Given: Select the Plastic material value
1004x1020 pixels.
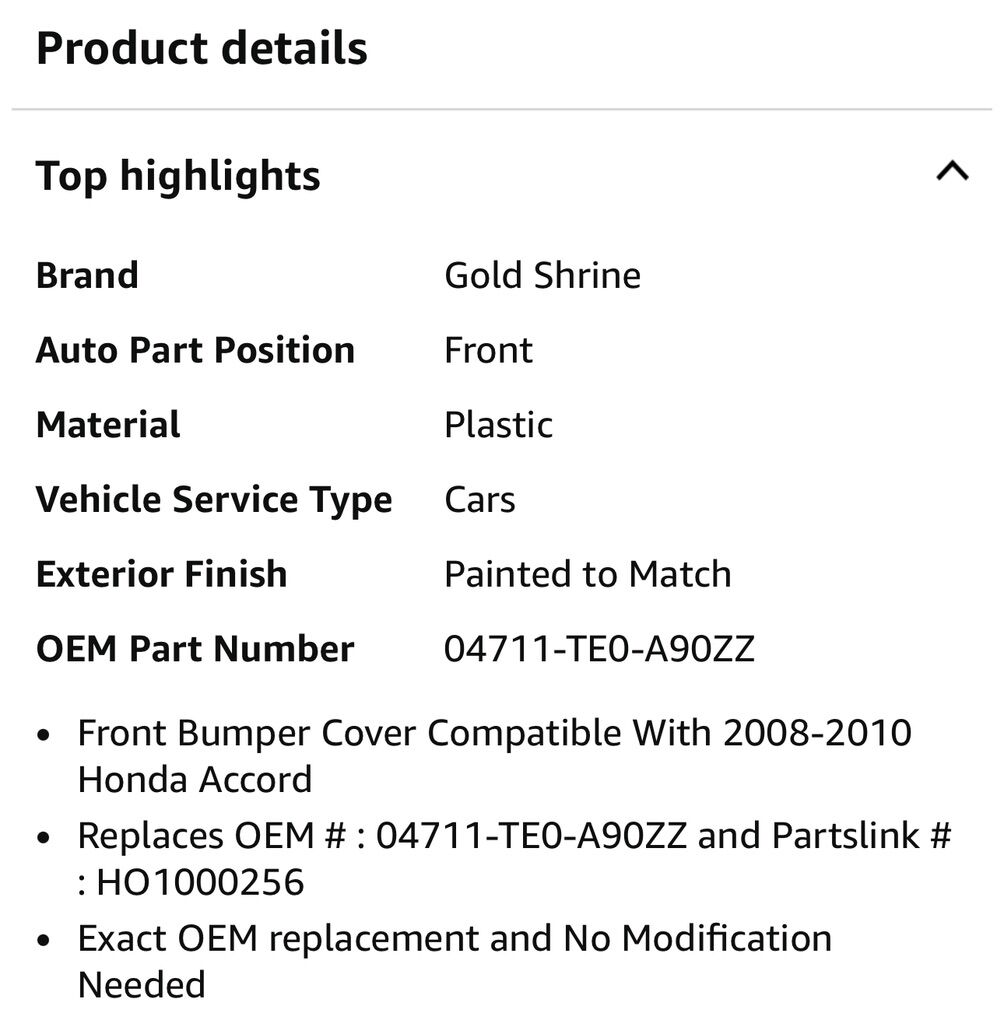Looking at the screenshot, I should (x=498, y=425).
